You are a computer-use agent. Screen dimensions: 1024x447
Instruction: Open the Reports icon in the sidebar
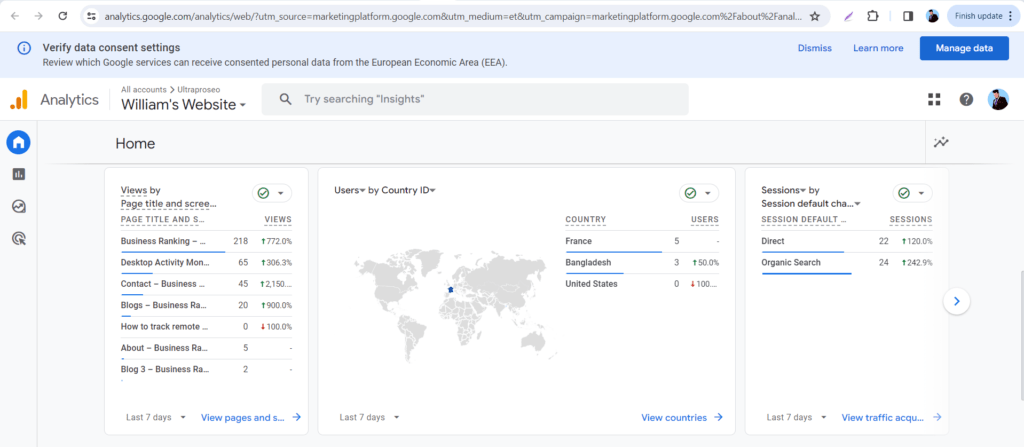tap(18, 174)
